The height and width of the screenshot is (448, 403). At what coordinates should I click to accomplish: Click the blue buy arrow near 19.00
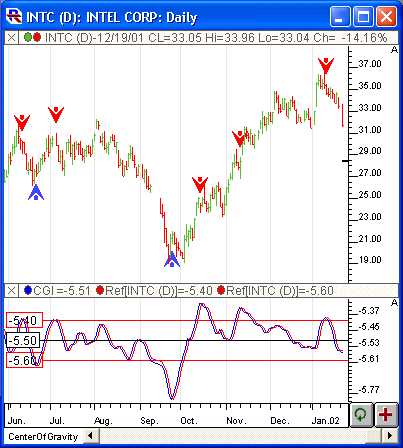(172, 259)
